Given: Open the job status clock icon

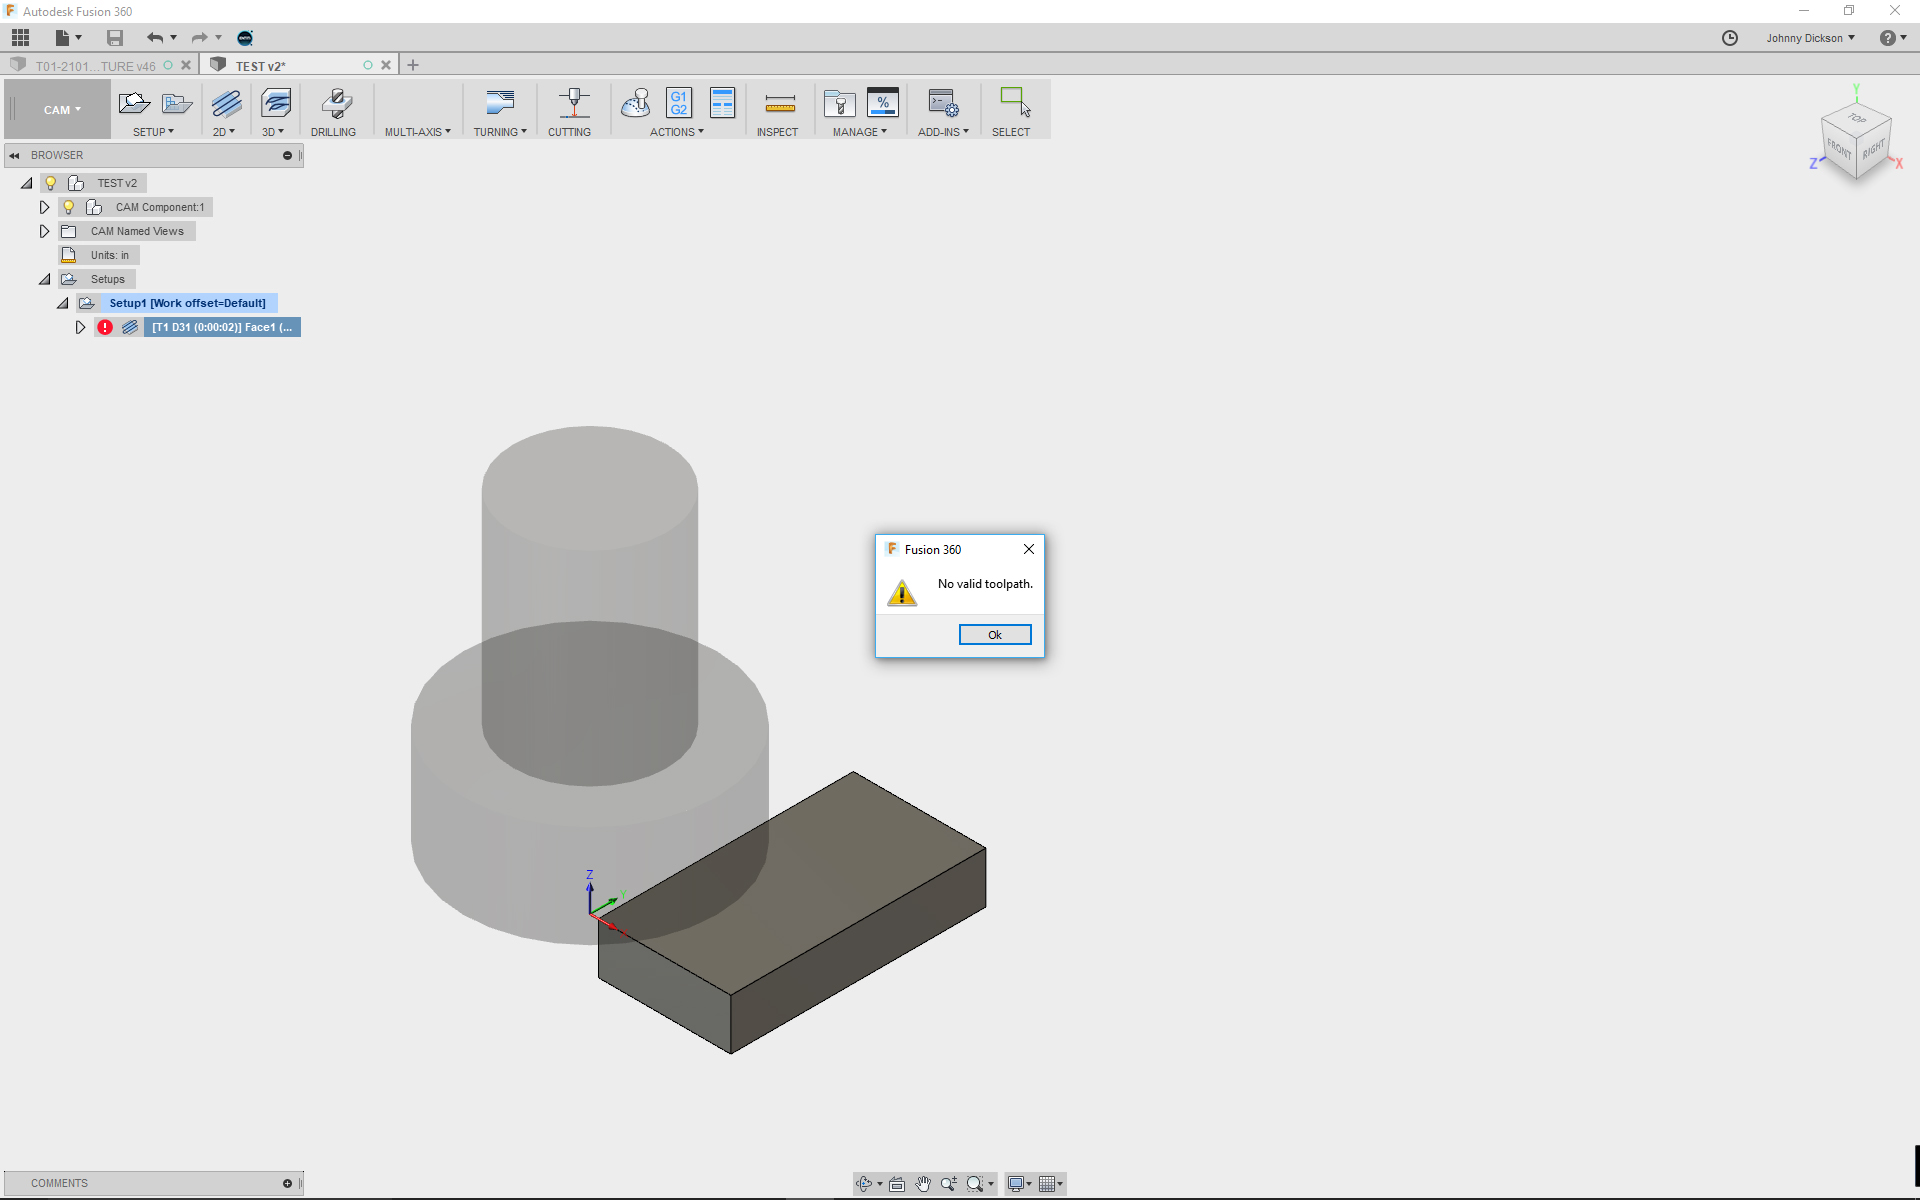Looking at the screenshot, I should [1730, 38].
